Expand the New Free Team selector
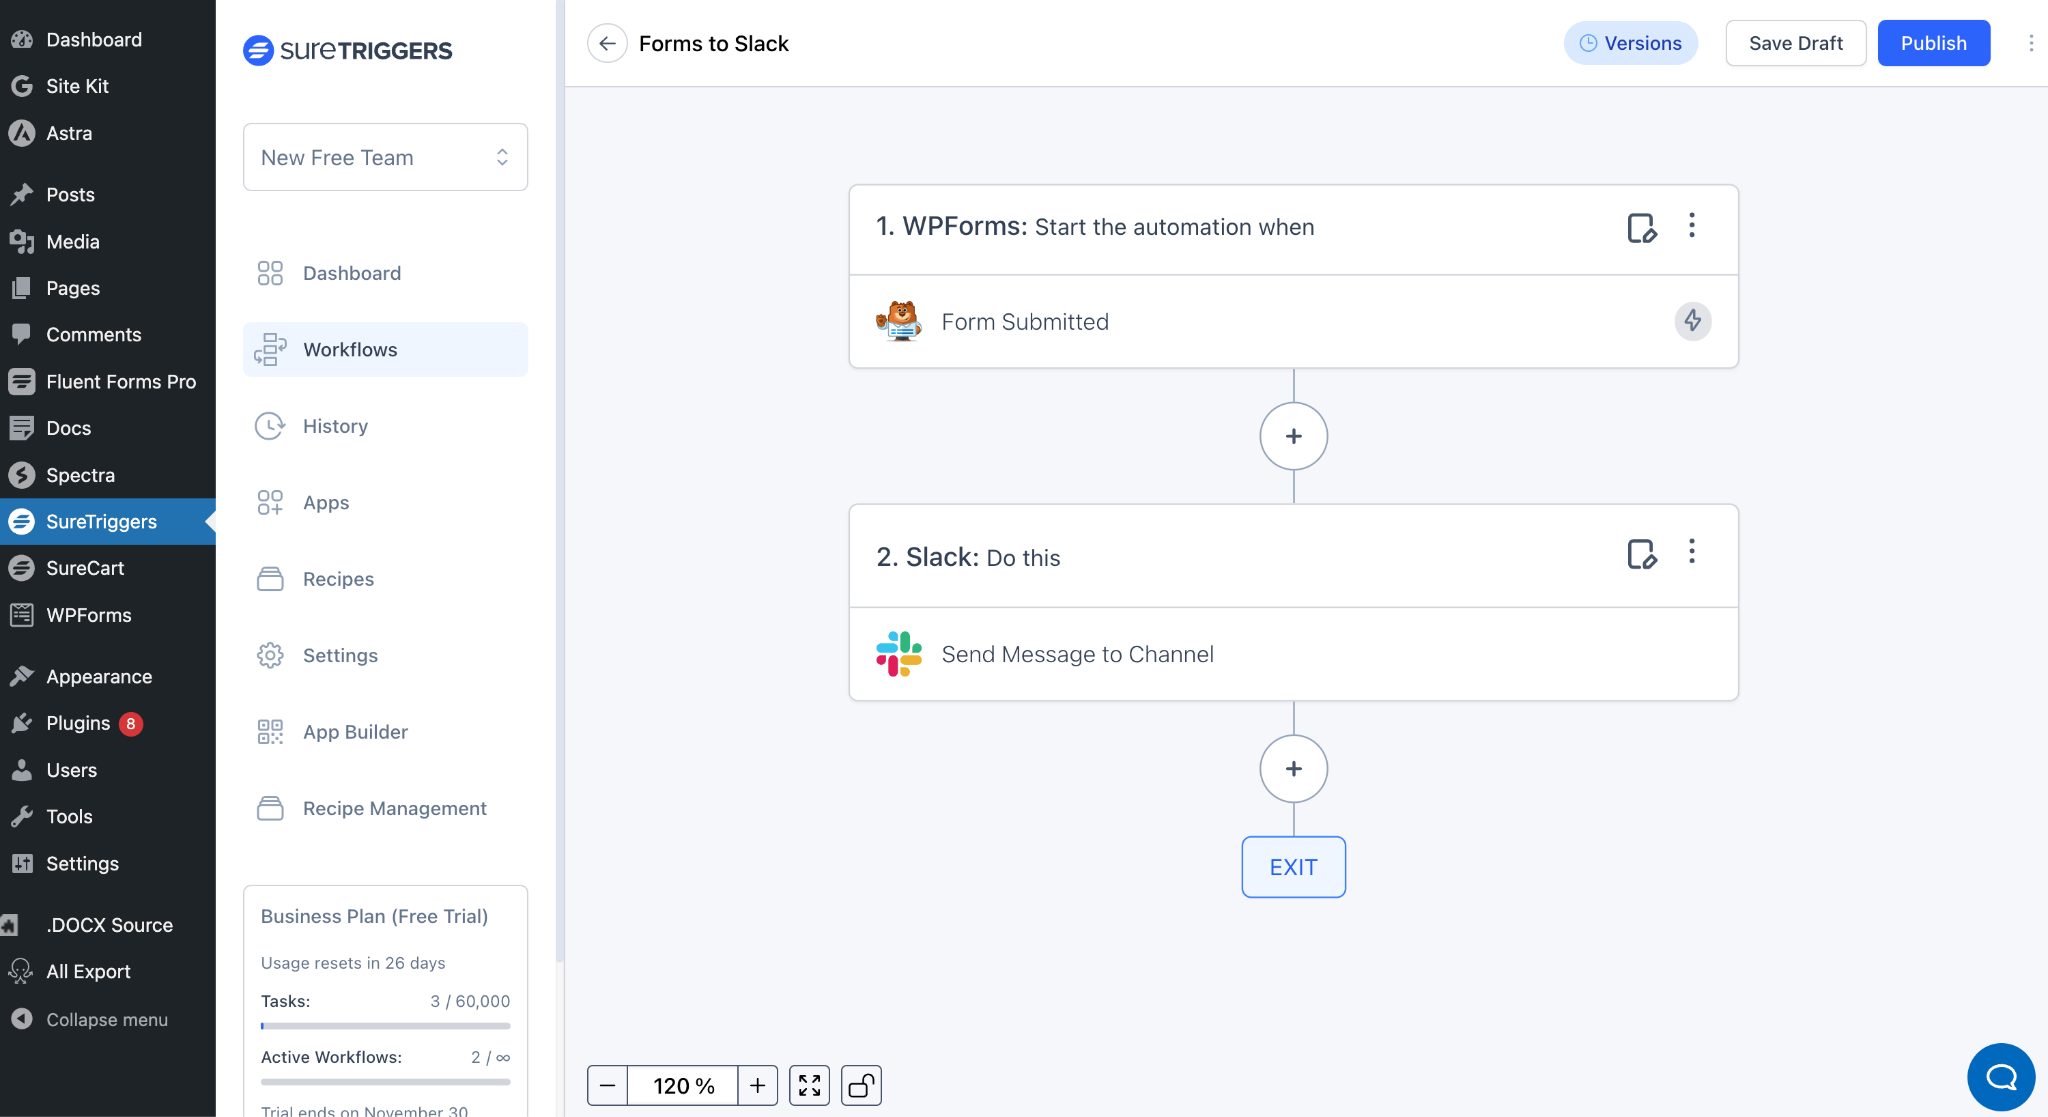Viewport: 2048px width, 1117px height. point(385,157)
